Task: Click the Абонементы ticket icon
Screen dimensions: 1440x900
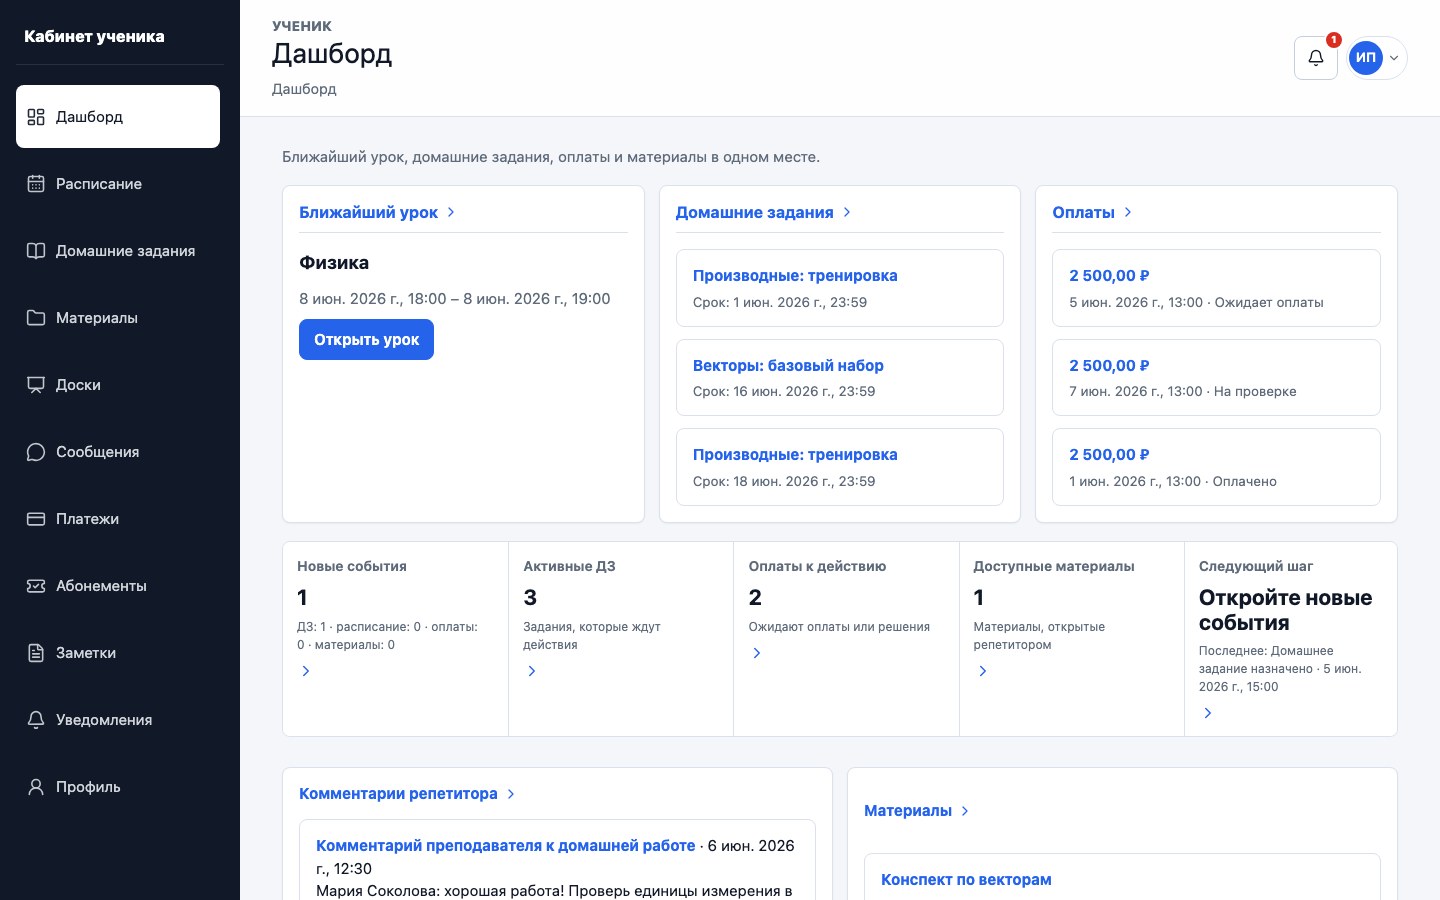Action: (36, 586)
